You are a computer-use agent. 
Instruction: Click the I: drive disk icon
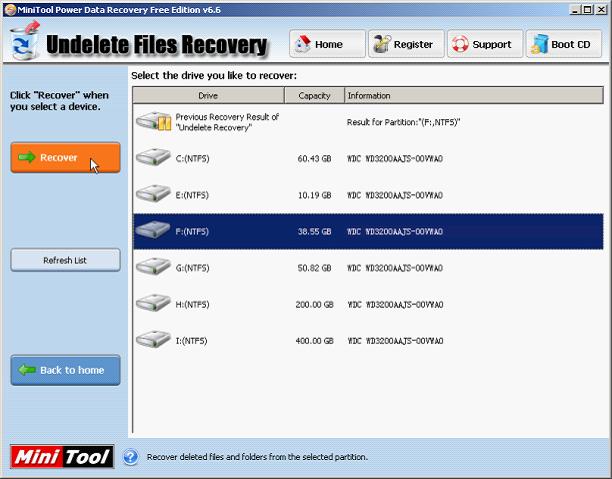pos(153,340)
